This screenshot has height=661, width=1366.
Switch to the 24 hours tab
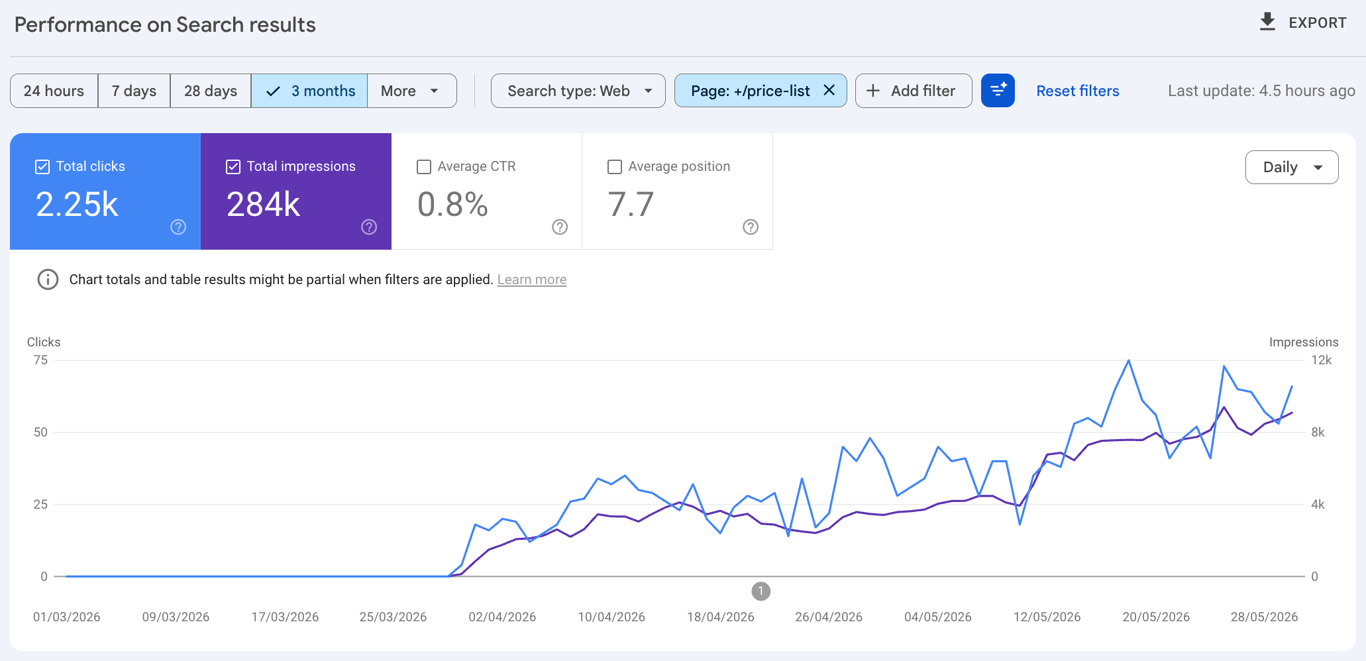pos(54,91)
